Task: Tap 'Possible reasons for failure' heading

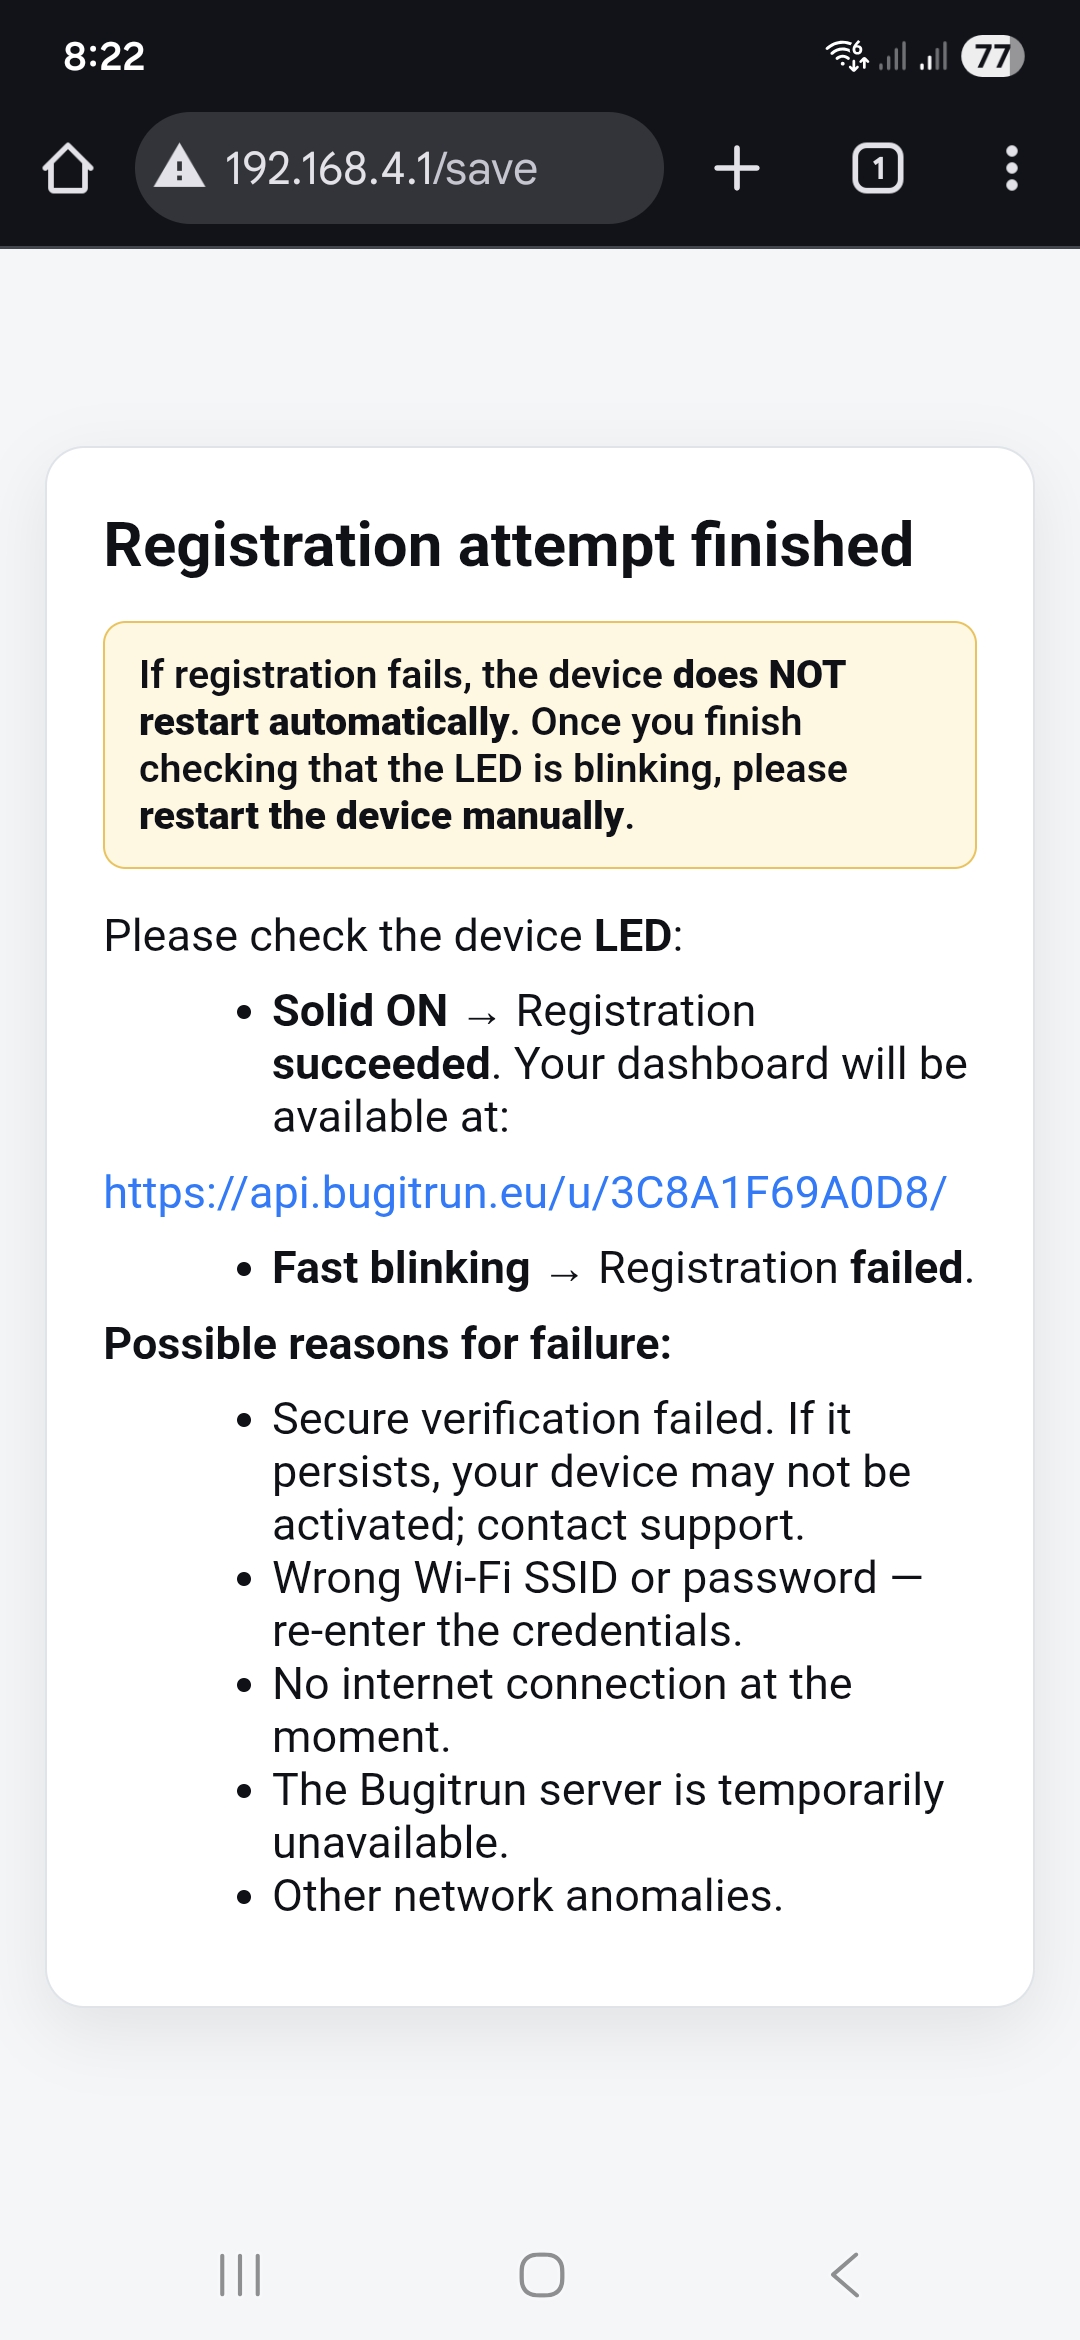Action: click(x=388, y=1344)
